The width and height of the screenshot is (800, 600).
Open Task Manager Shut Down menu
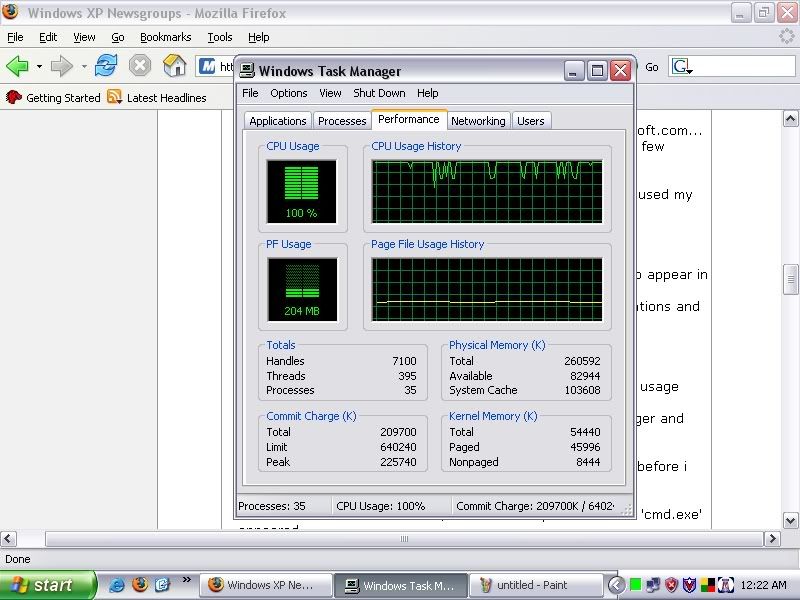pyautogui.click(x=379, y=93)
